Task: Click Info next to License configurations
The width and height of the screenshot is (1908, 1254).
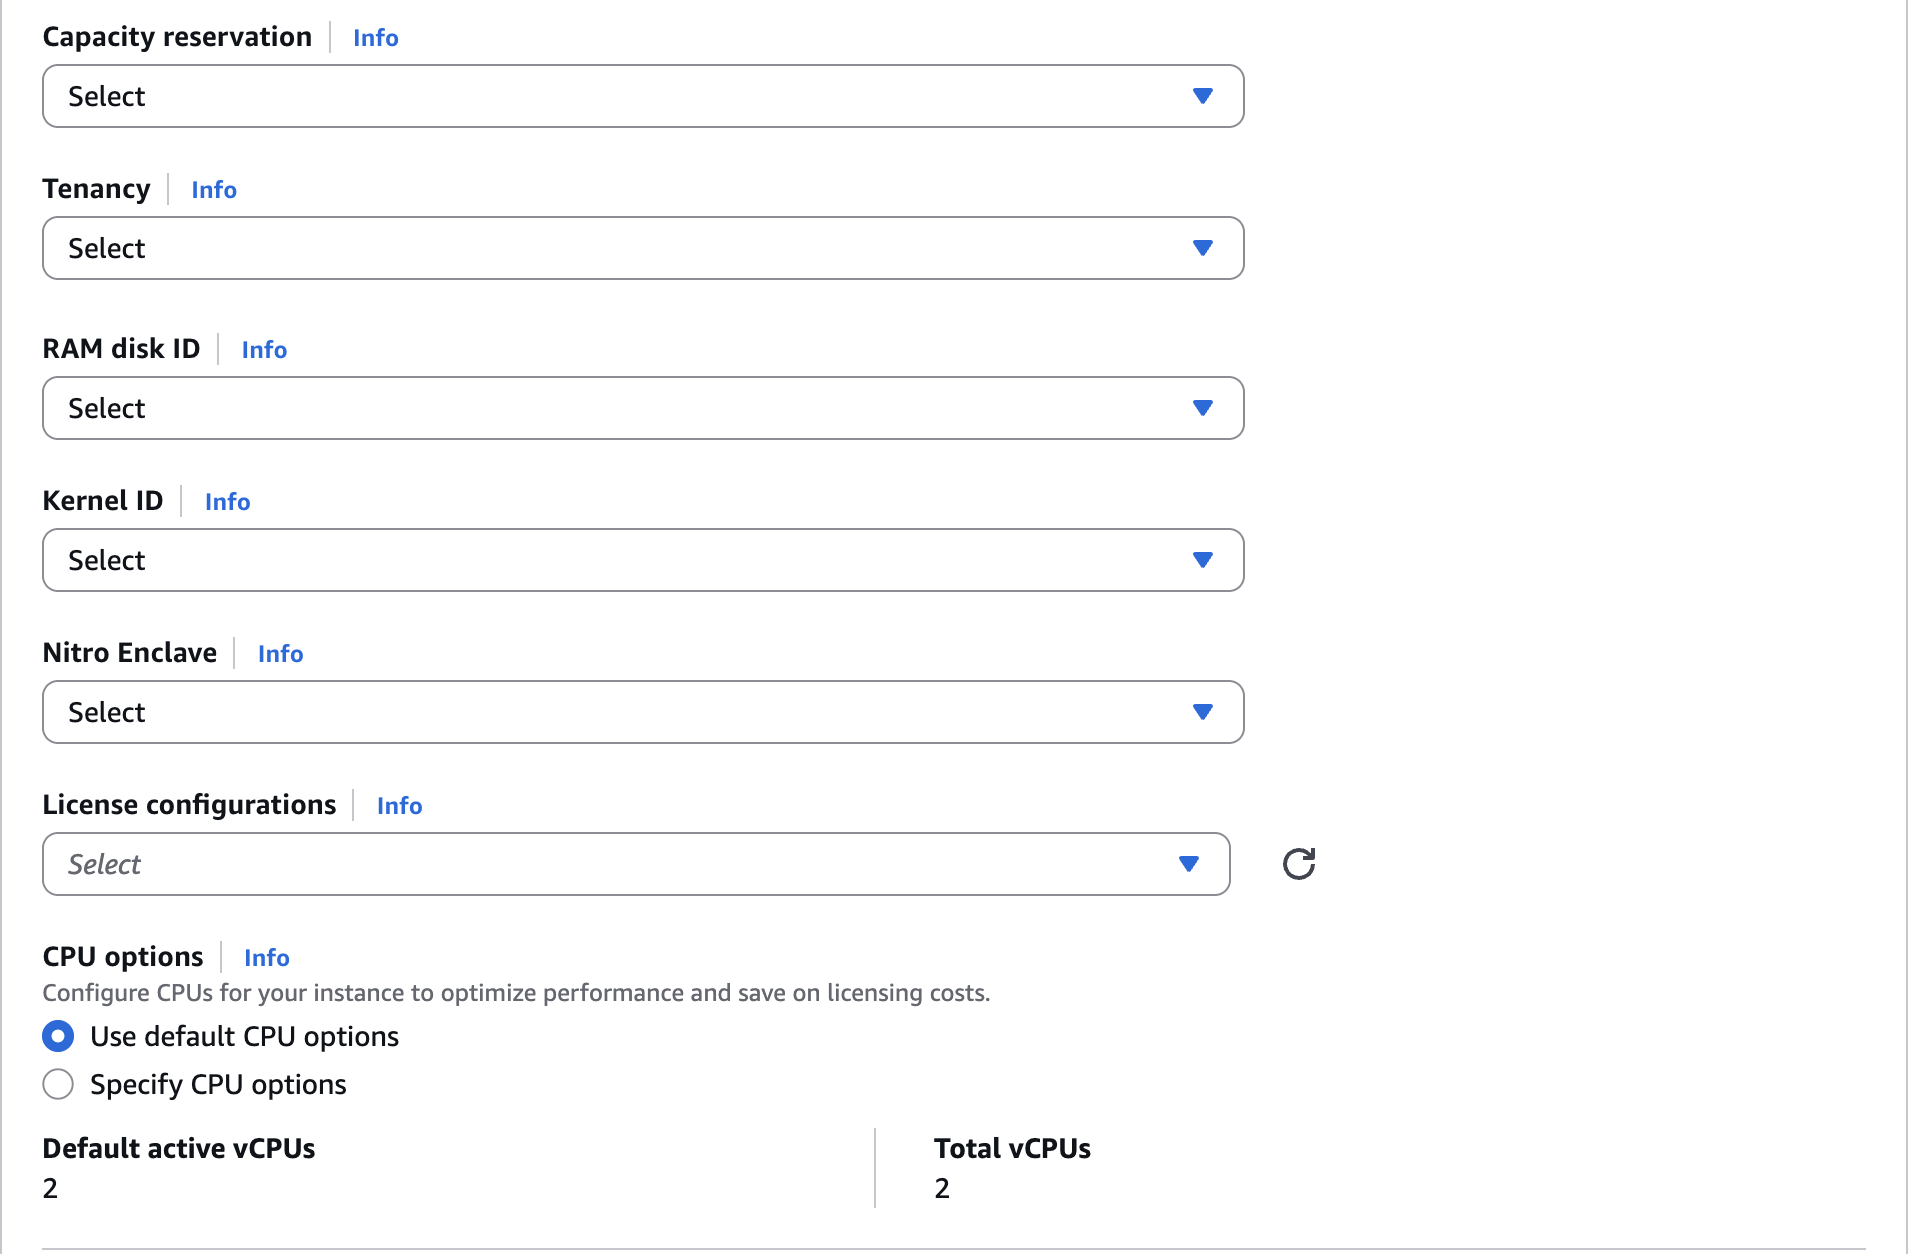Action: pyautogui.click(x=399, y=806)
